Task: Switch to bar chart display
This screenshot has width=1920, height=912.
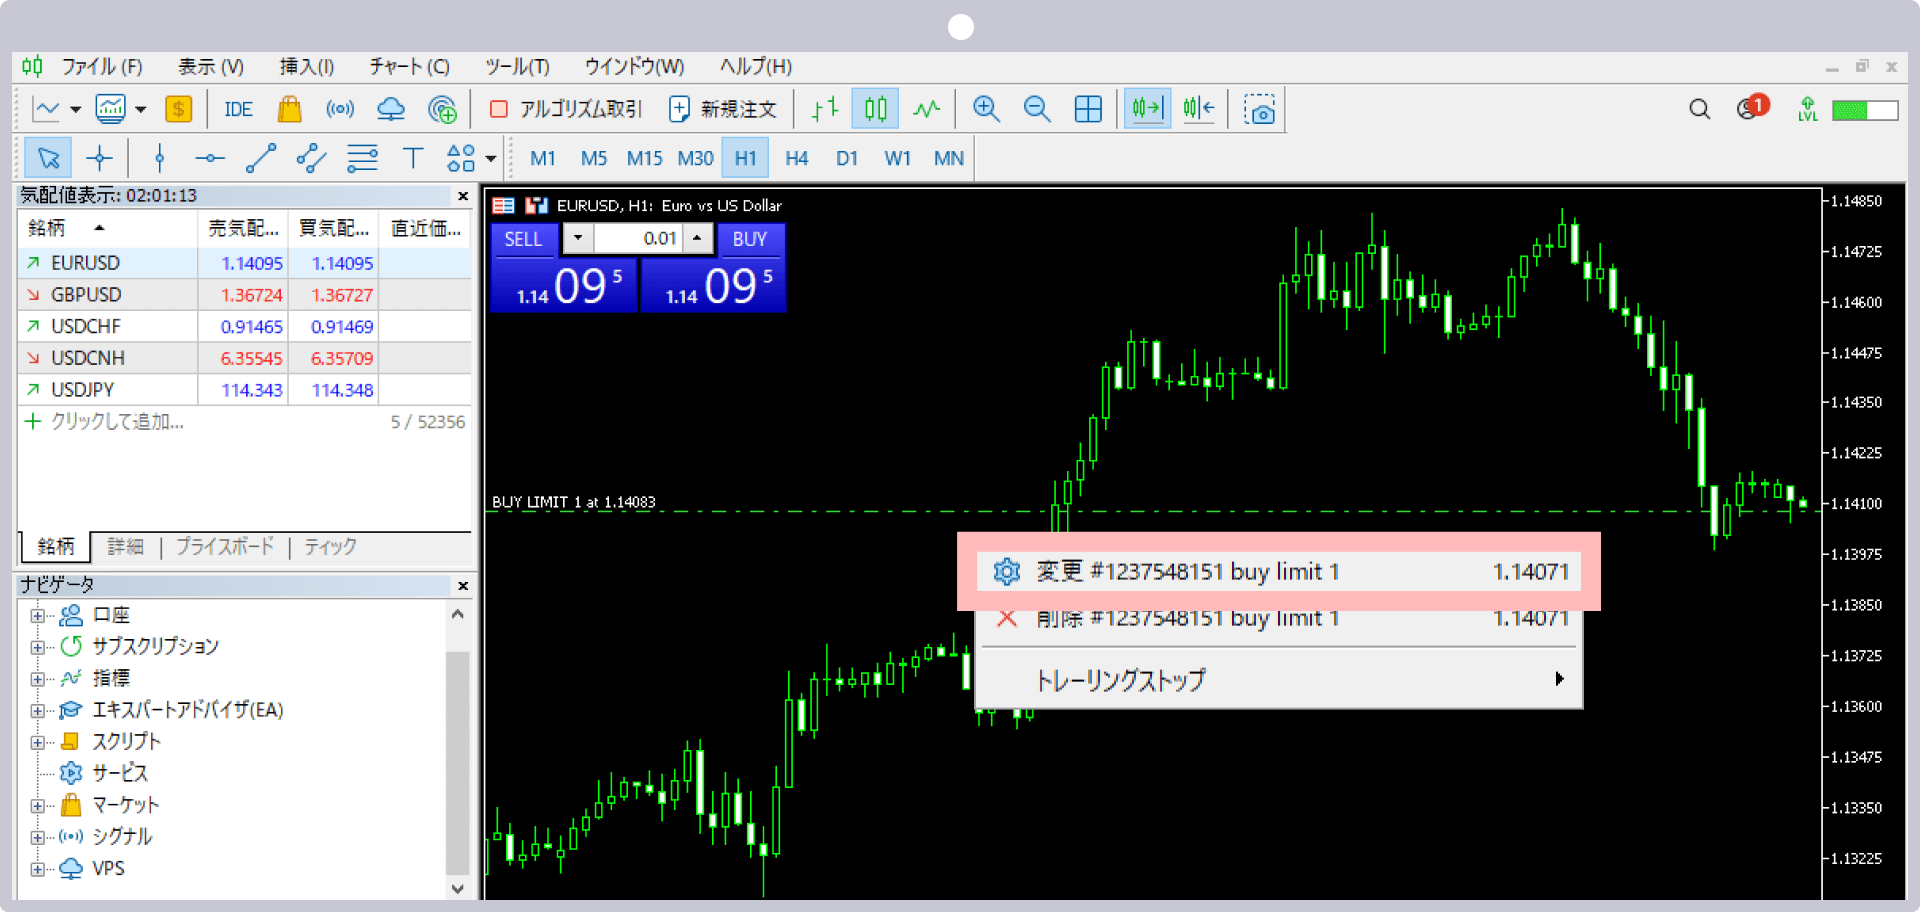Action: [x=824, y=109]
